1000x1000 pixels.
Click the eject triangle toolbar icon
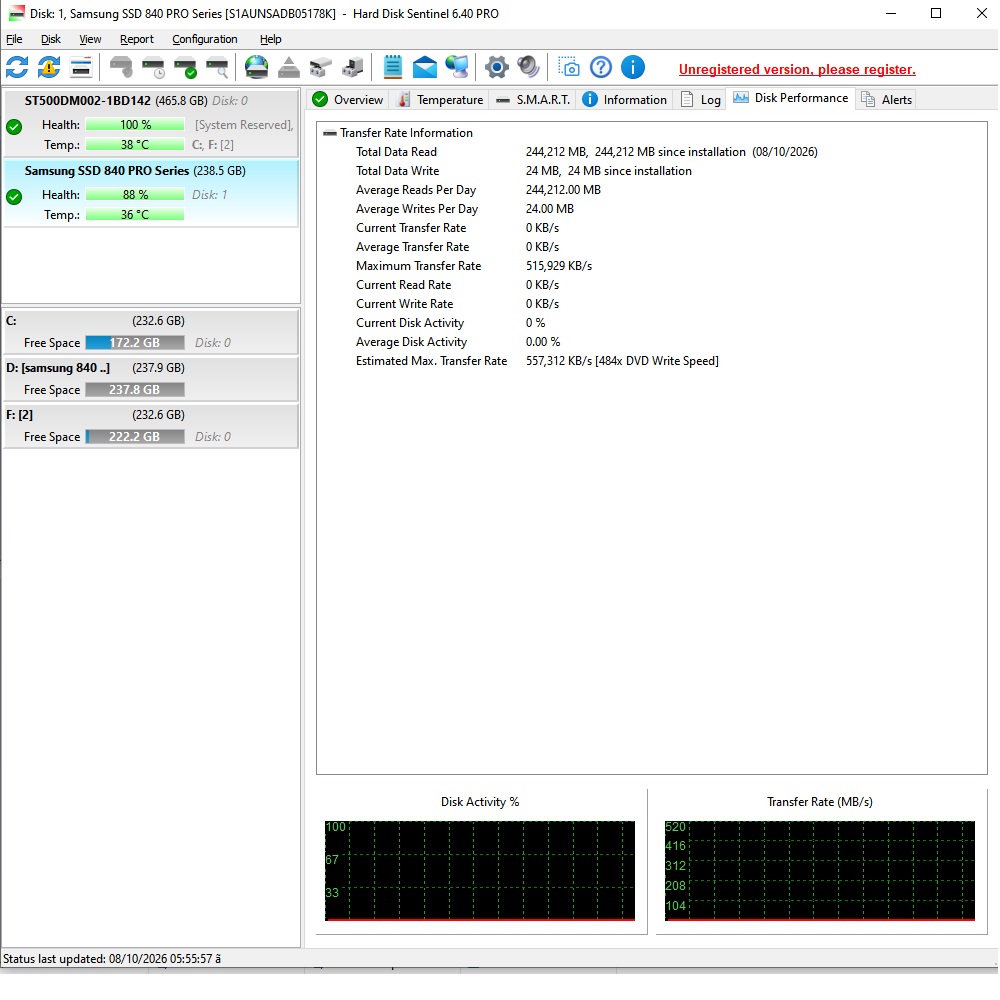click(289, 67)
